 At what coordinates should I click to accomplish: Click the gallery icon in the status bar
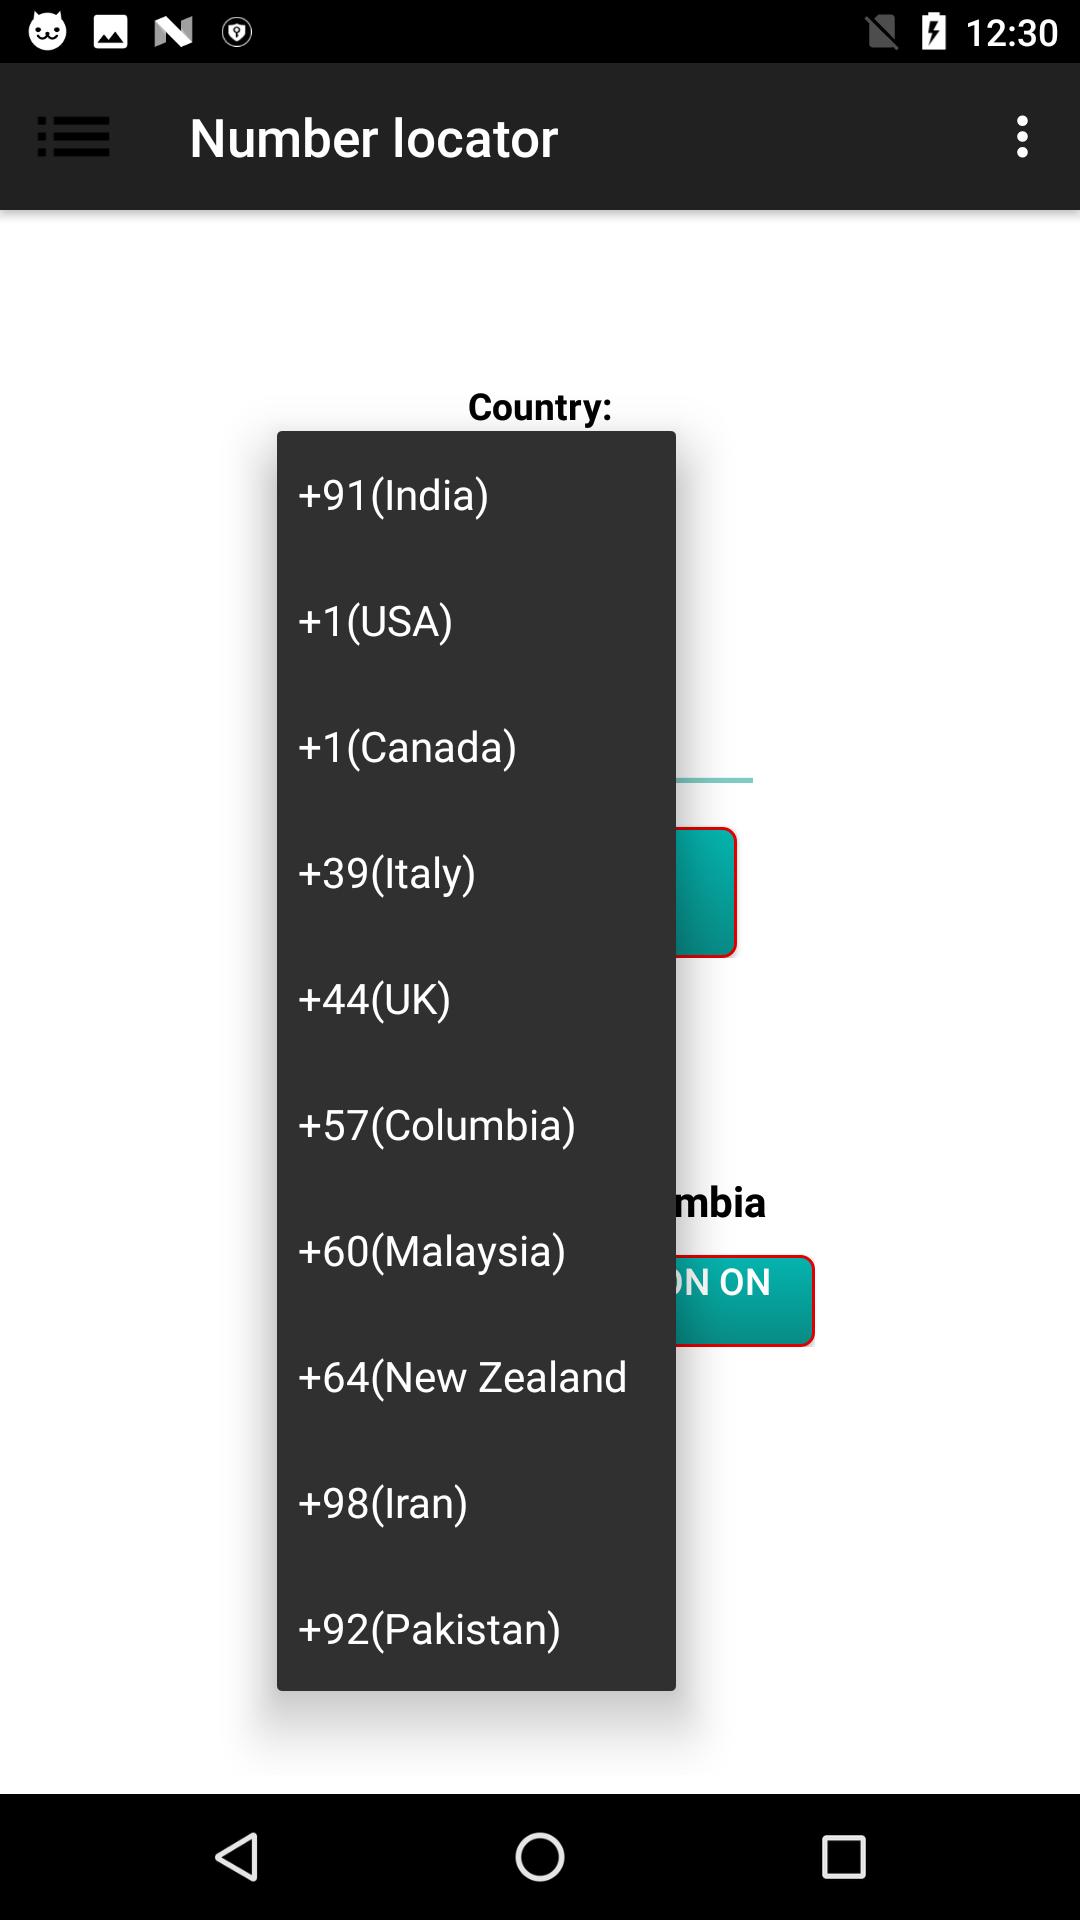(108, 30)
